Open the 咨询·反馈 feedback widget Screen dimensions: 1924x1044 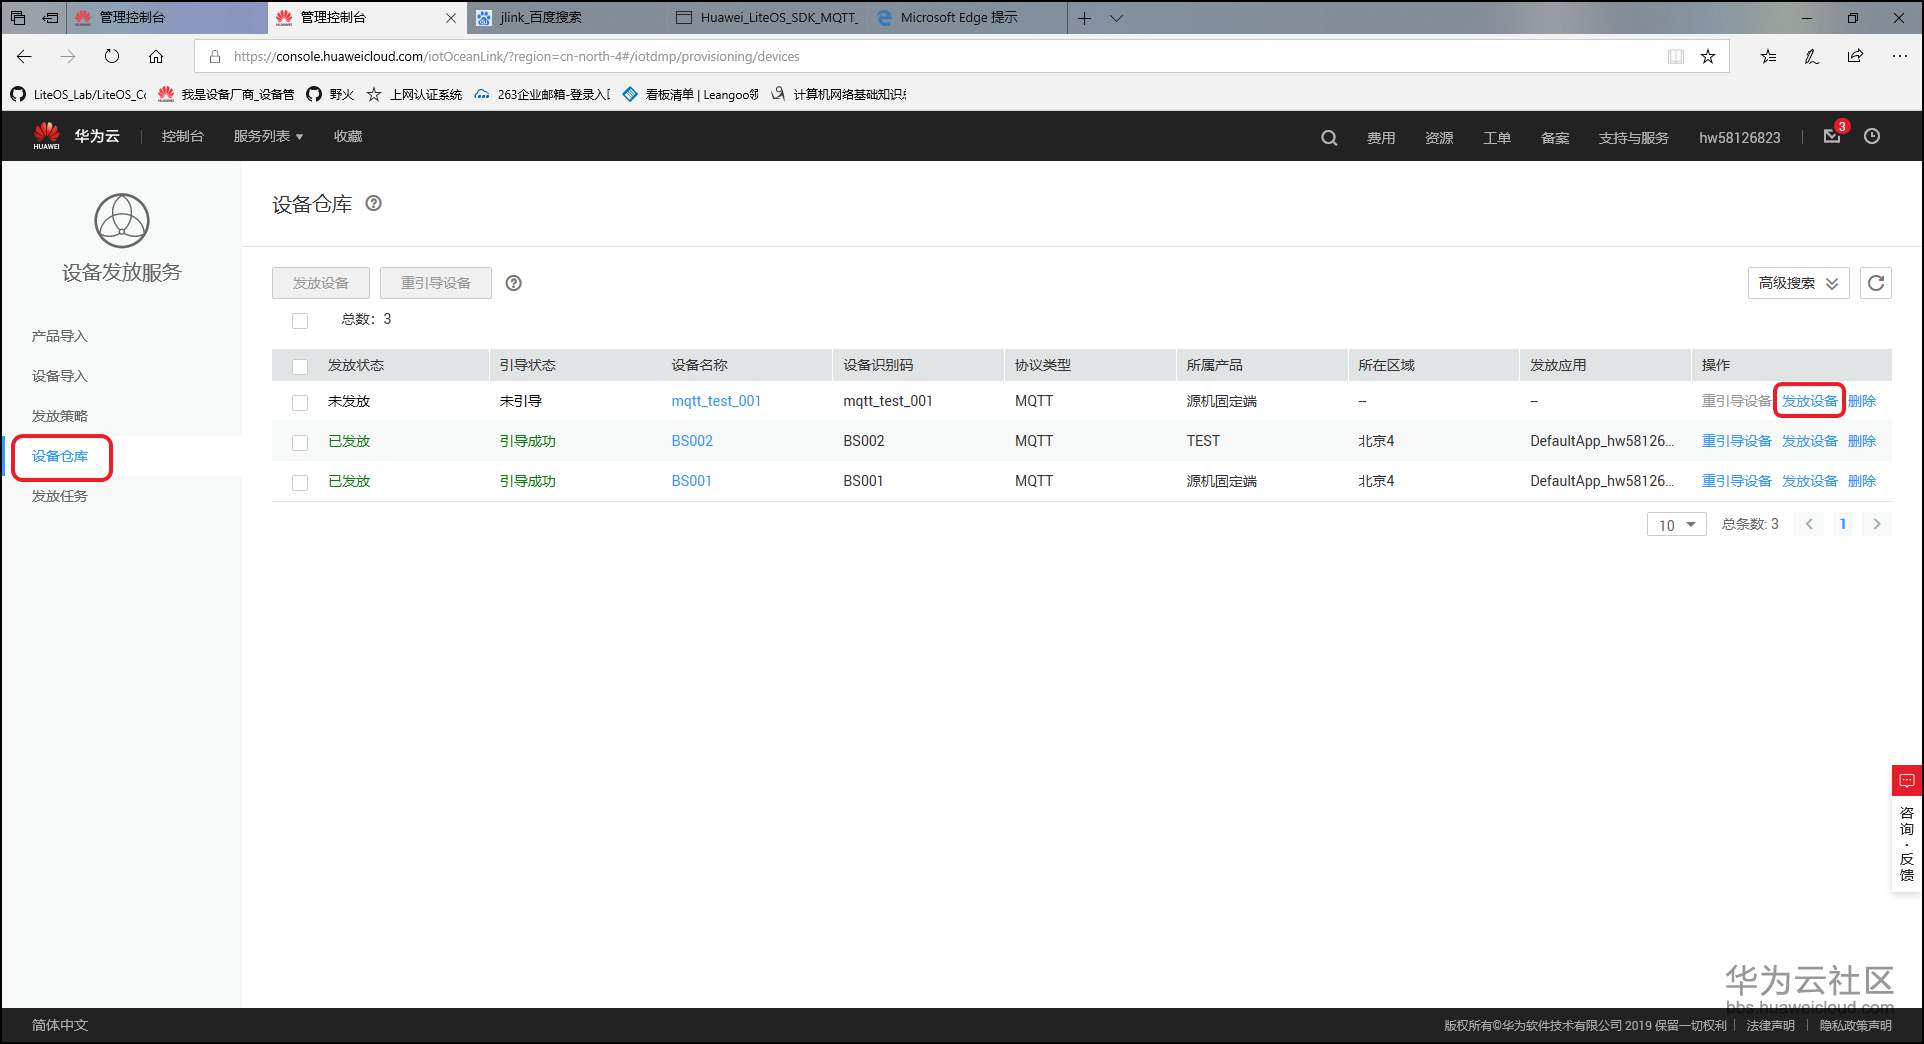[1906, 828]
